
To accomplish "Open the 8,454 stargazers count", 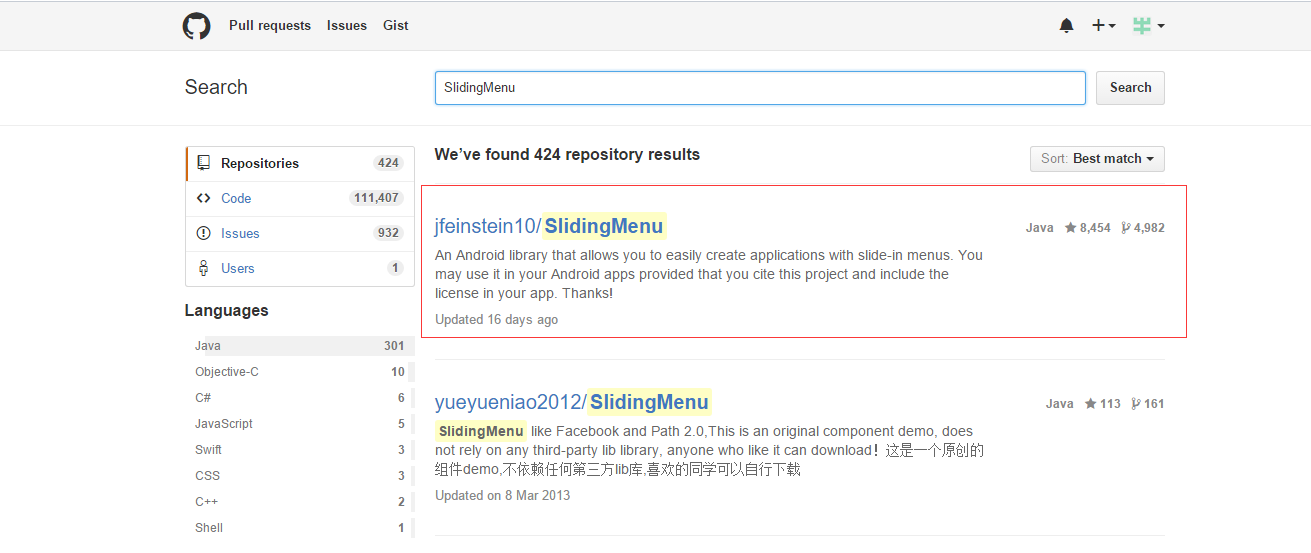I will tap(1095, 228).
